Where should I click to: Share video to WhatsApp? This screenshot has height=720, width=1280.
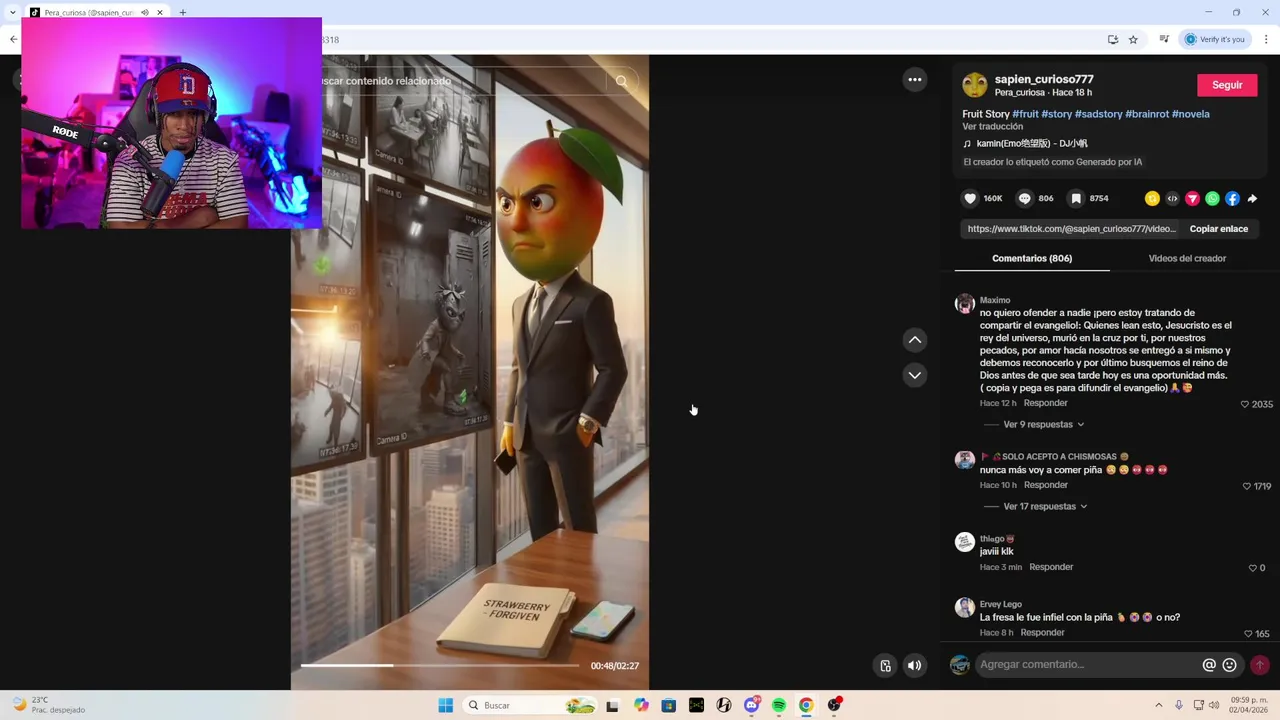coord(1212,199)
